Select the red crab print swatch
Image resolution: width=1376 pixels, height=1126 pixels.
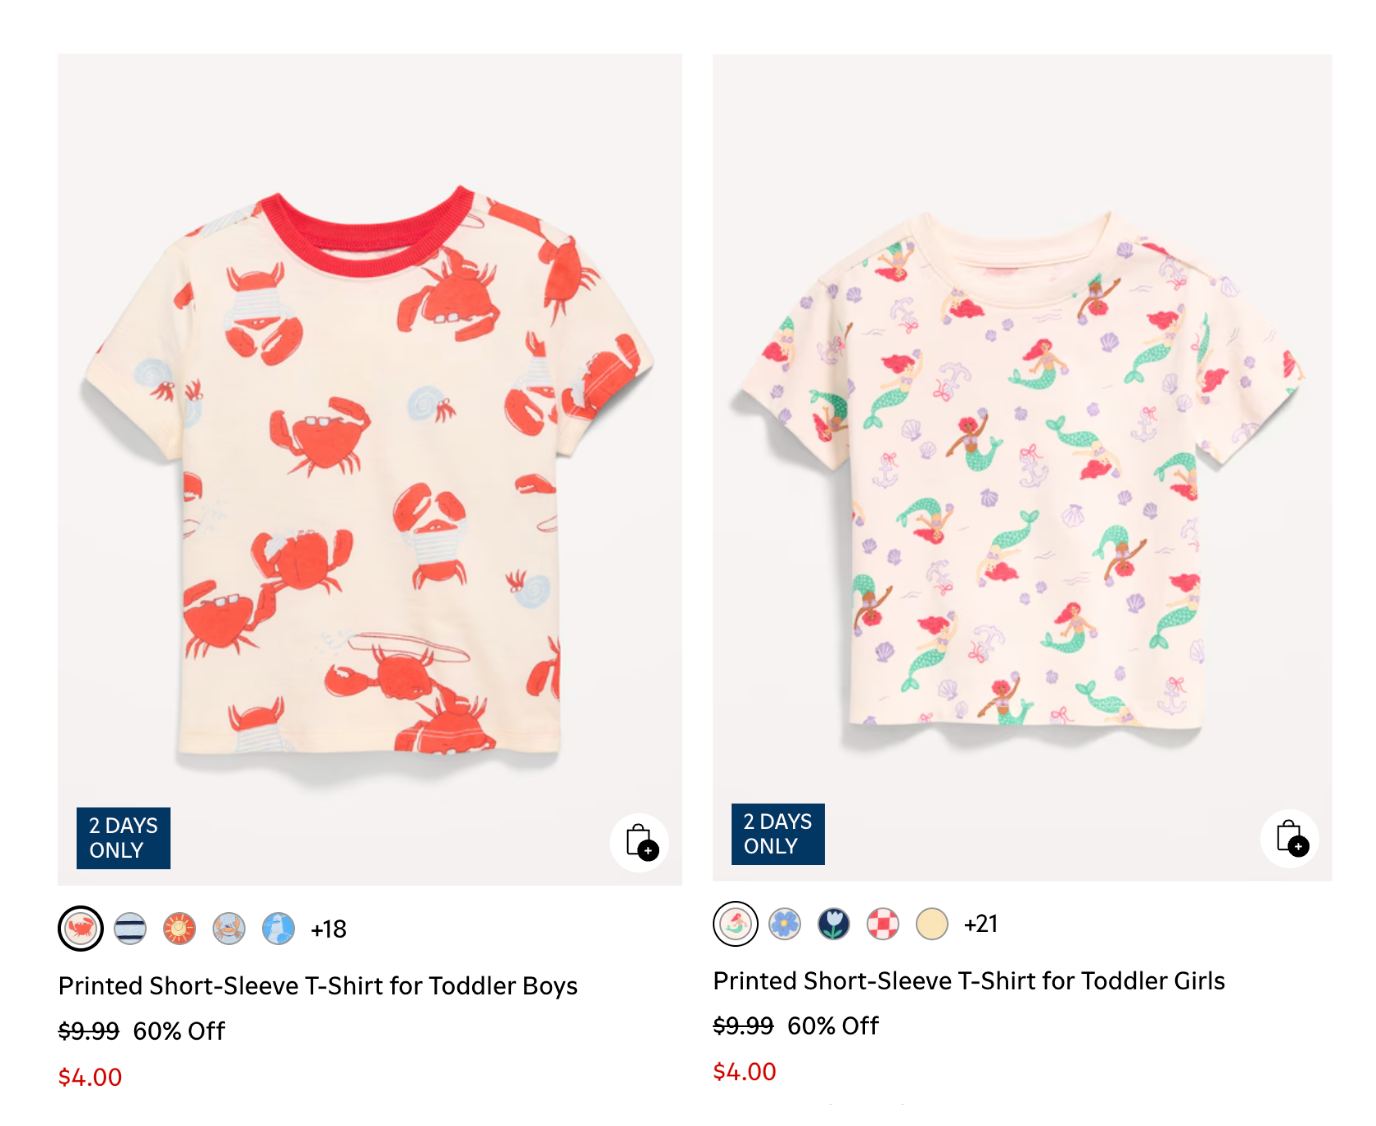click(80, 929)
